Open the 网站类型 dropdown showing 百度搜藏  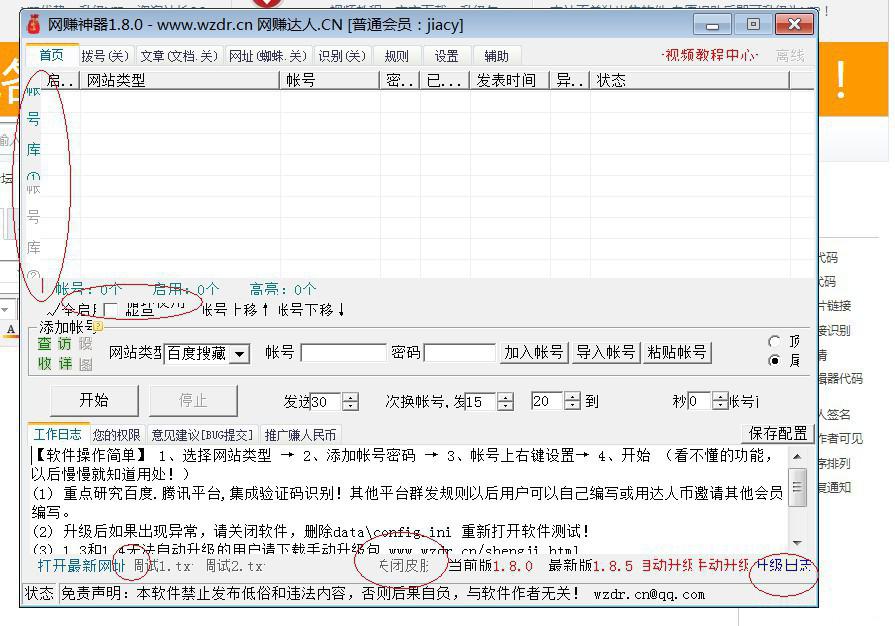pos(239,354)
